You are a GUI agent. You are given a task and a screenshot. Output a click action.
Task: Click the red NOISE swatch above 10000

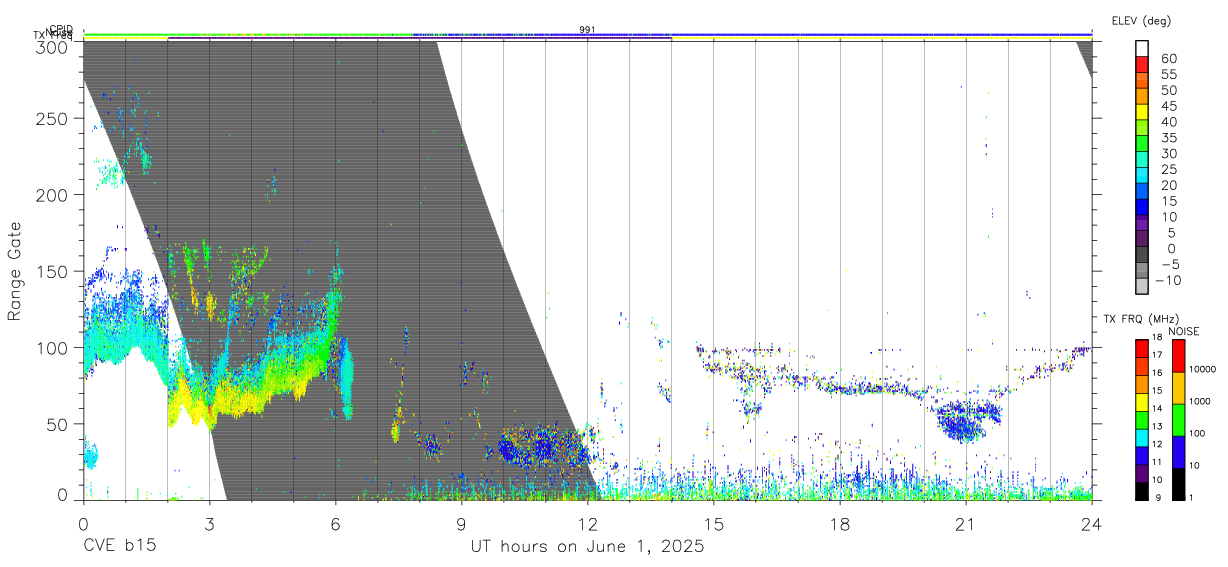point(1178,356)
